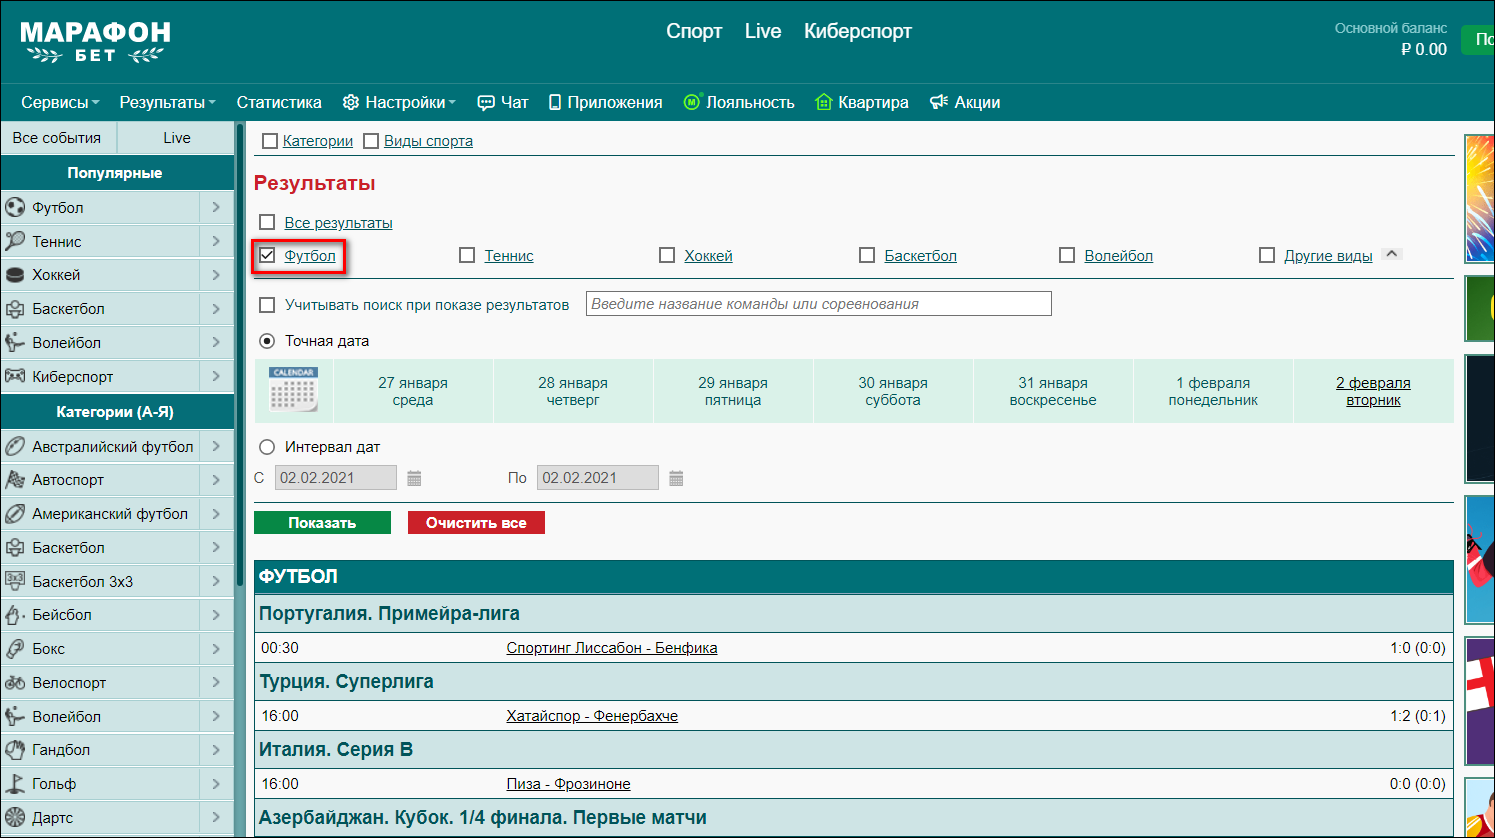Click the team or competition search field

pos(819,304)
